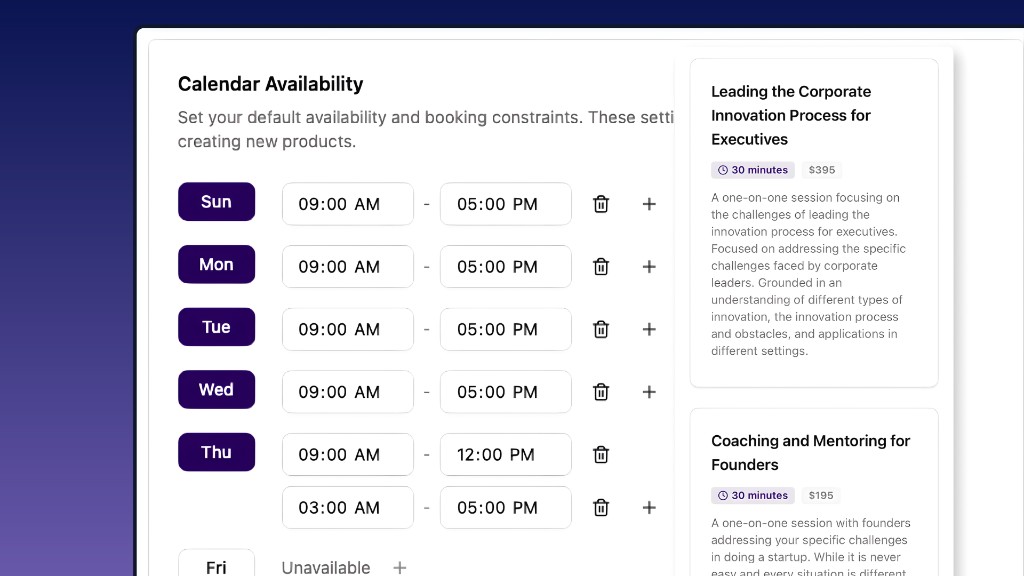
Task: Click 30 minutes badge on Corporate Innovation card
Action: pos(753,170)
